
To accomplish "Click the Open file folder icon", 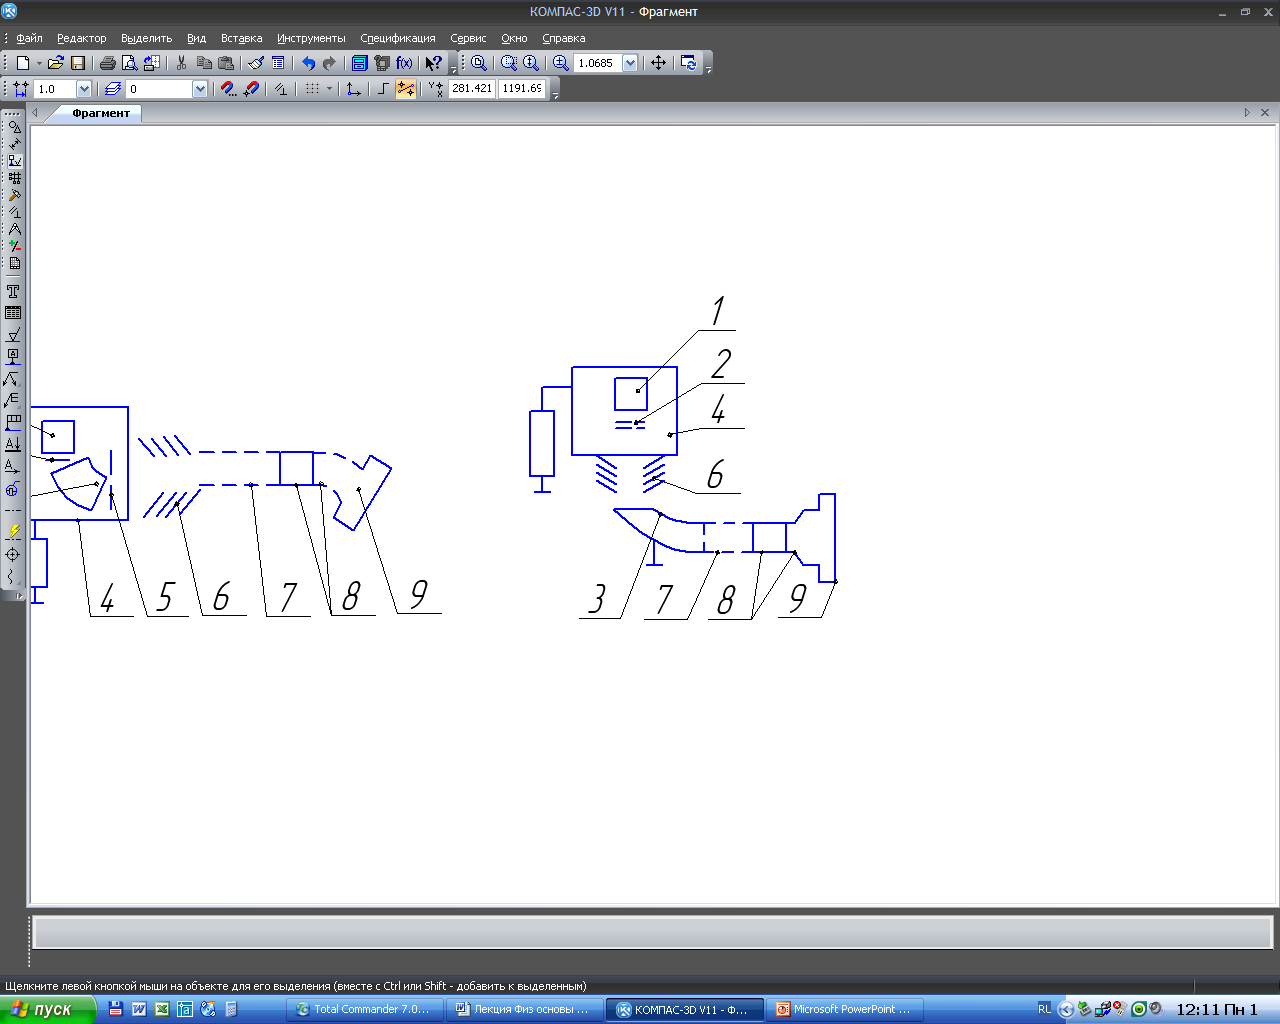I will point(56,63).
